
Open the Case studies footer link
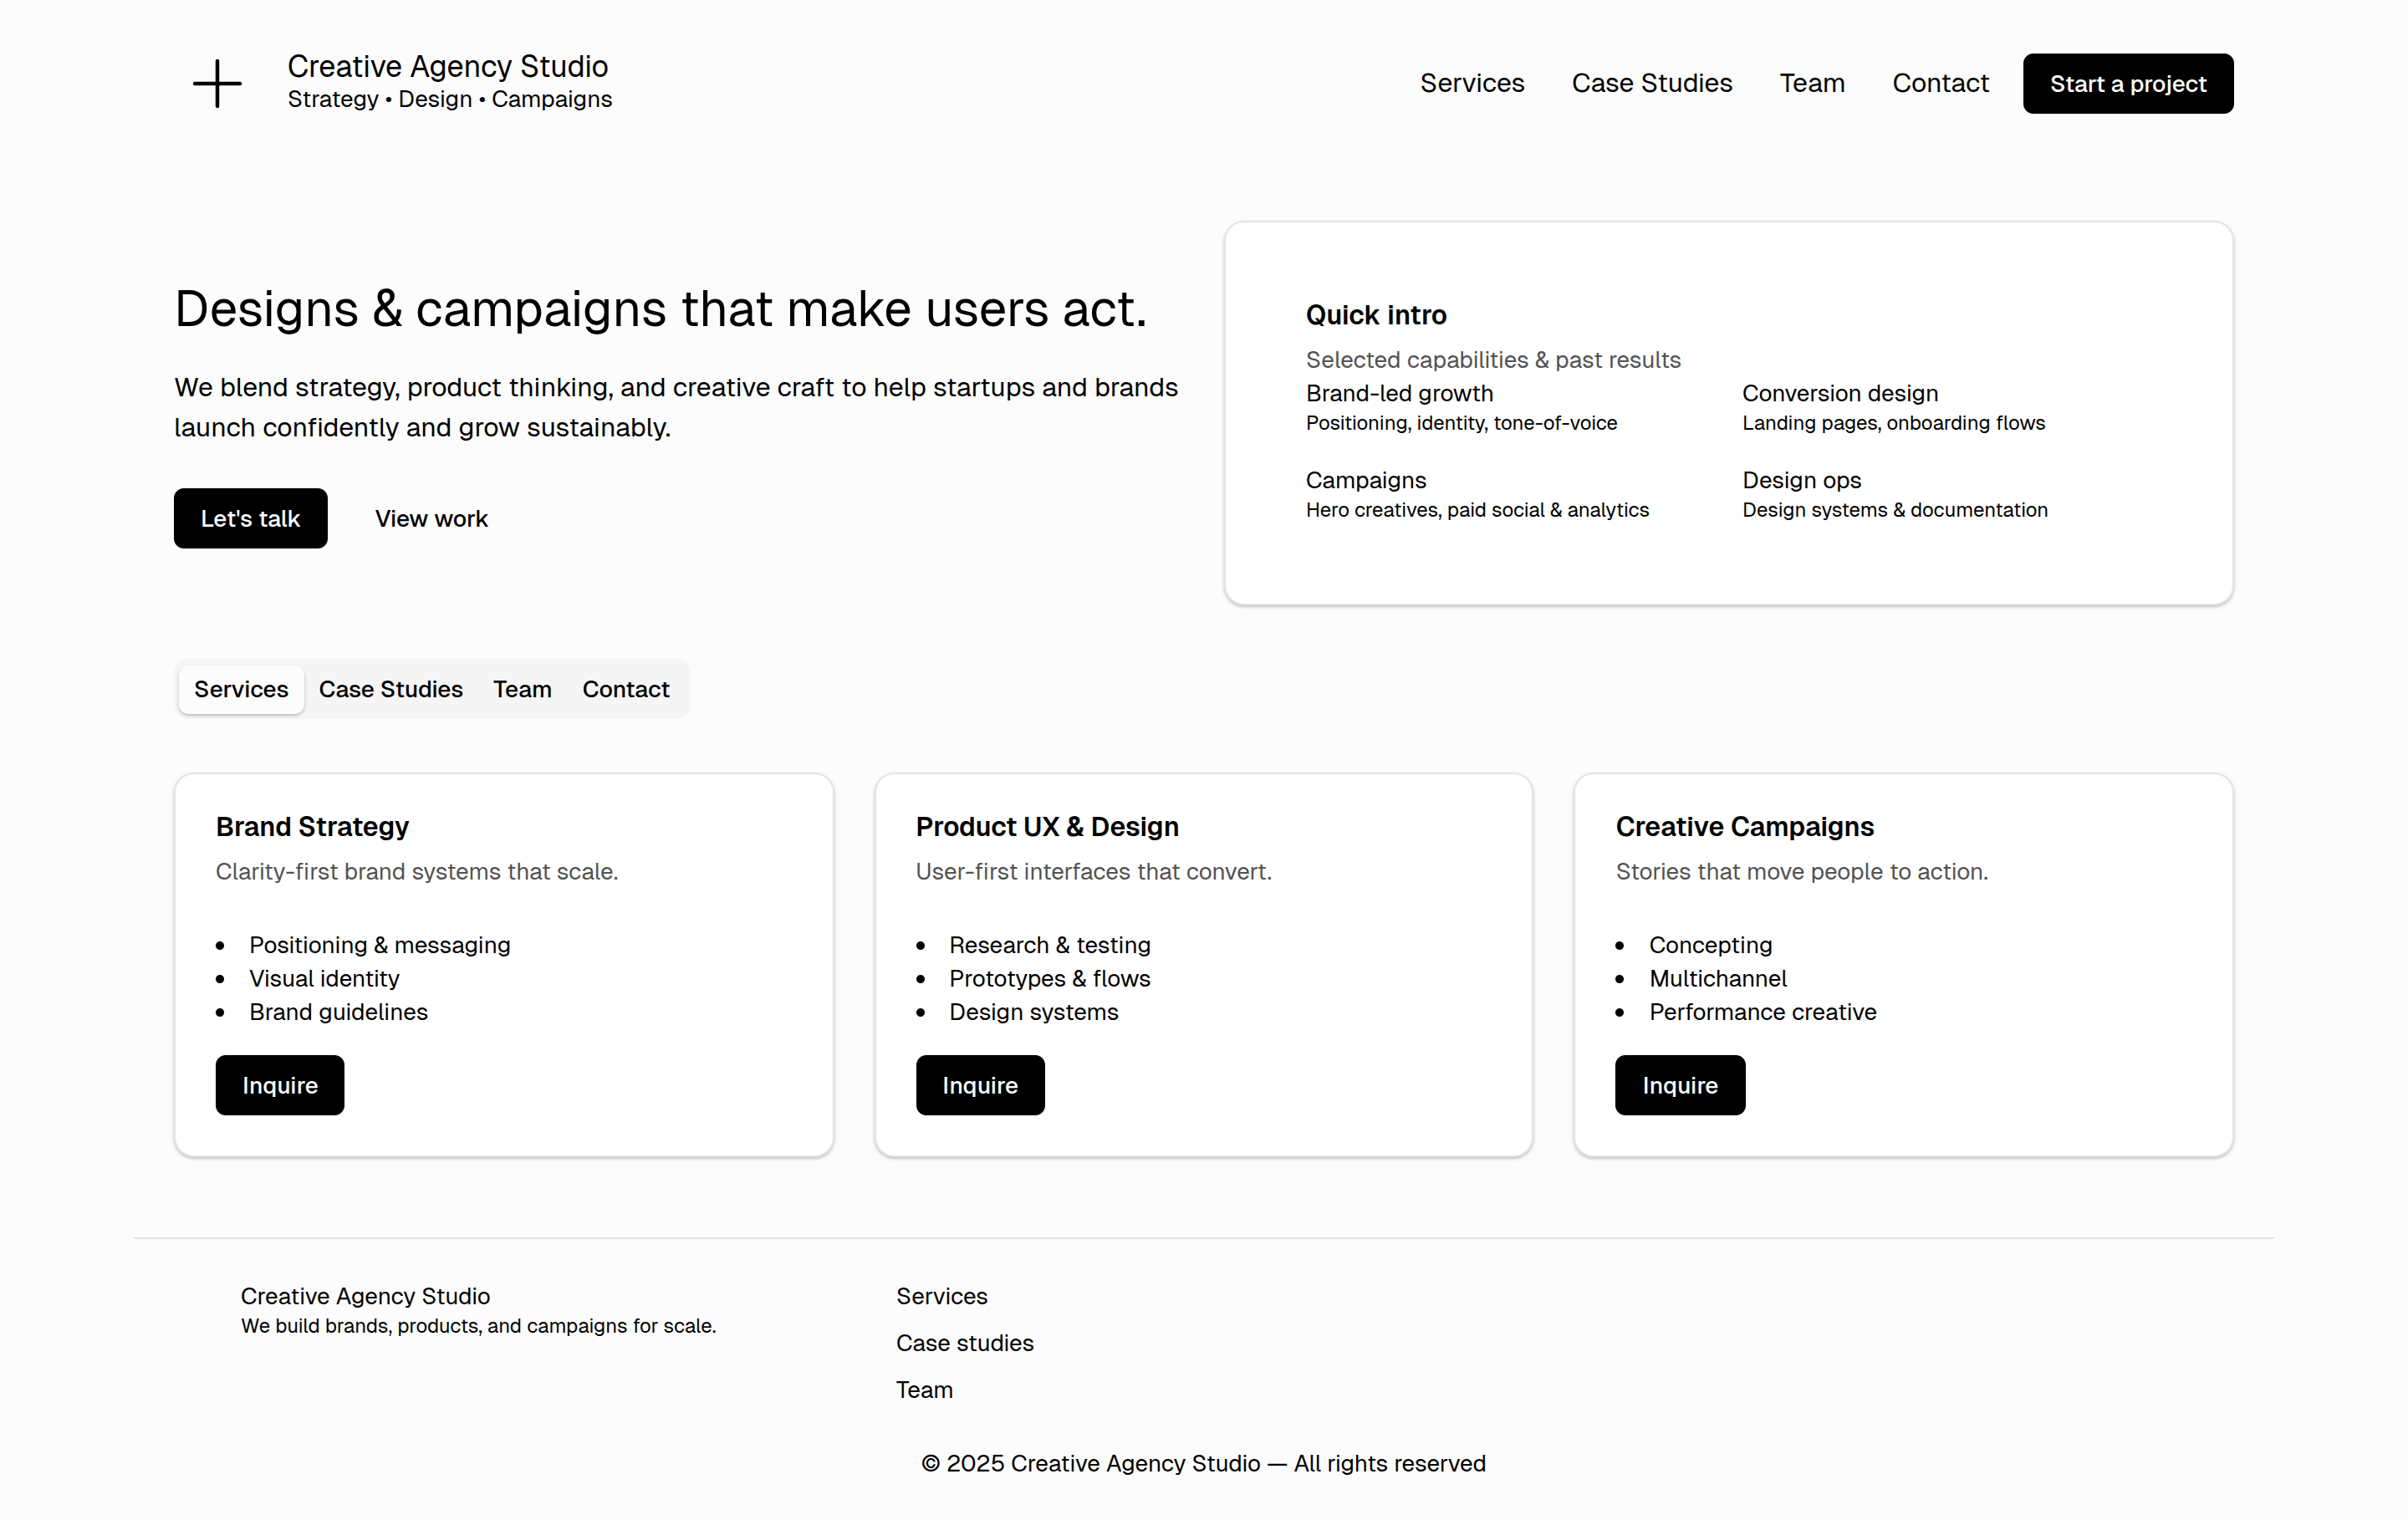(x=964, y=1343)
